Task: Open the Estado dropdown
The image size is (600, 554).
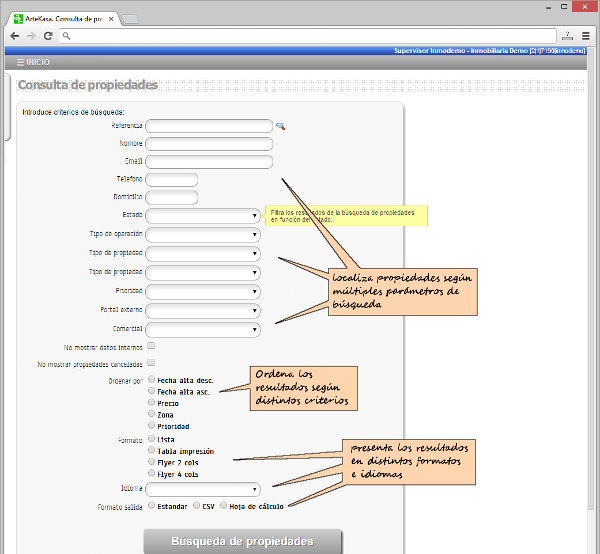Action: click(x=203, y=215)
